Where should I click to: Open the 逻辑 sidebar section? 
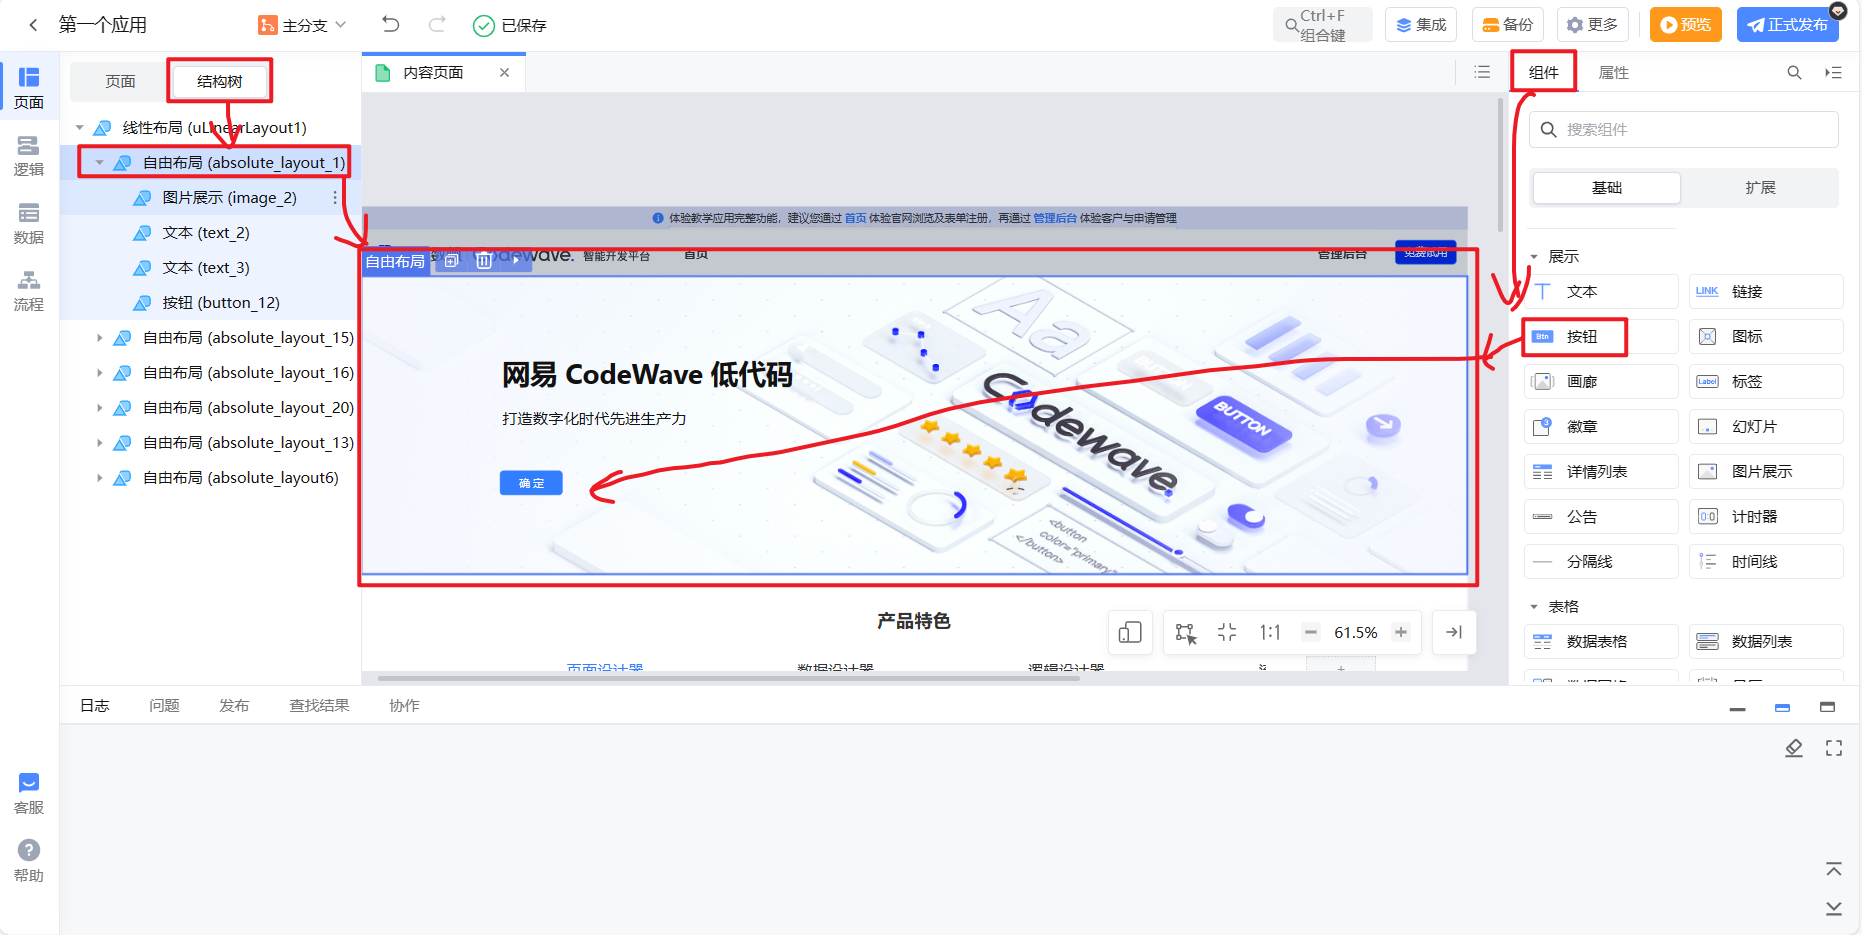click(29, 157)
